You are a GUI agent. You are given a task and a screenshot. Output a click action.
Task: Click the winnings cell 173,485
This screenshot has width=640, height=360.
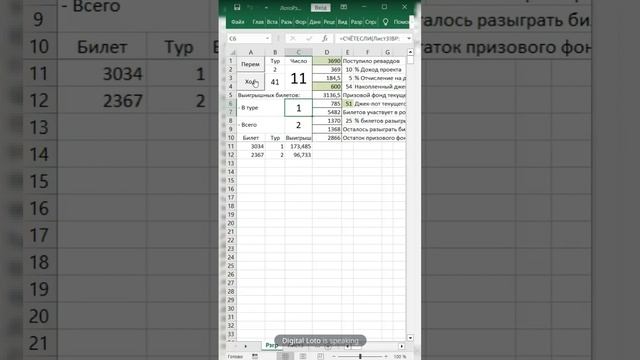point(298,146)
